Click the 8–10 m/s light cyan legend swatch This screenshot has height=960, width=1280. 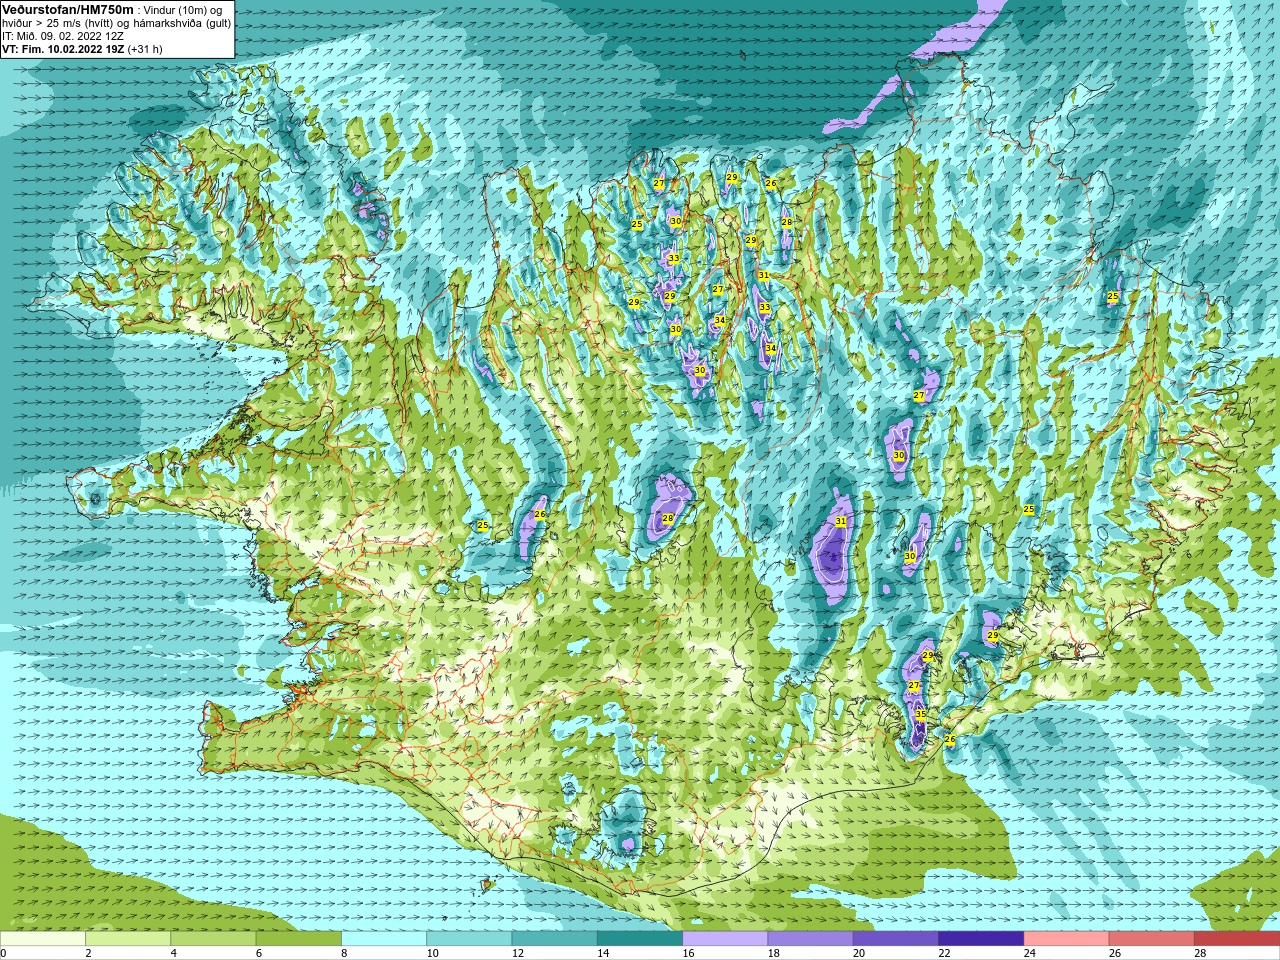(384, 939)
